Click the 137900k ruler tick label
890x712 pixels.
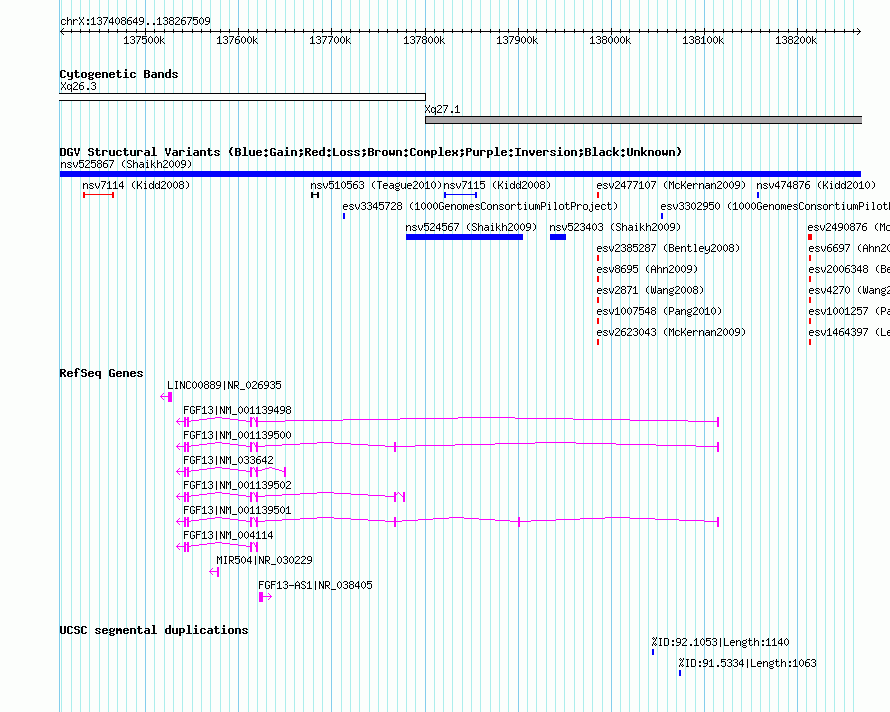point(517,40)
